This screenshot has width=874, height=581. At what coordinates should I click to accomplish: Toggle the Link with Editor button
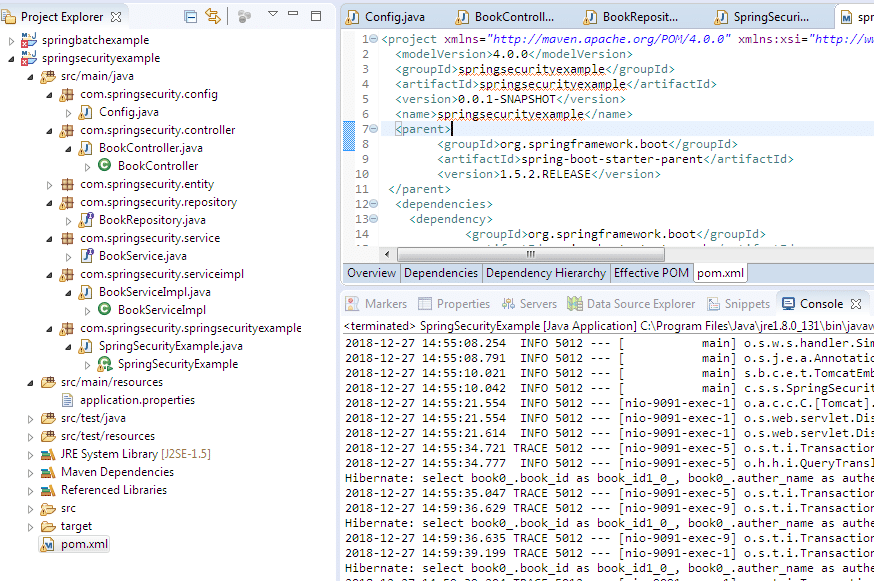tap(213, 16)
